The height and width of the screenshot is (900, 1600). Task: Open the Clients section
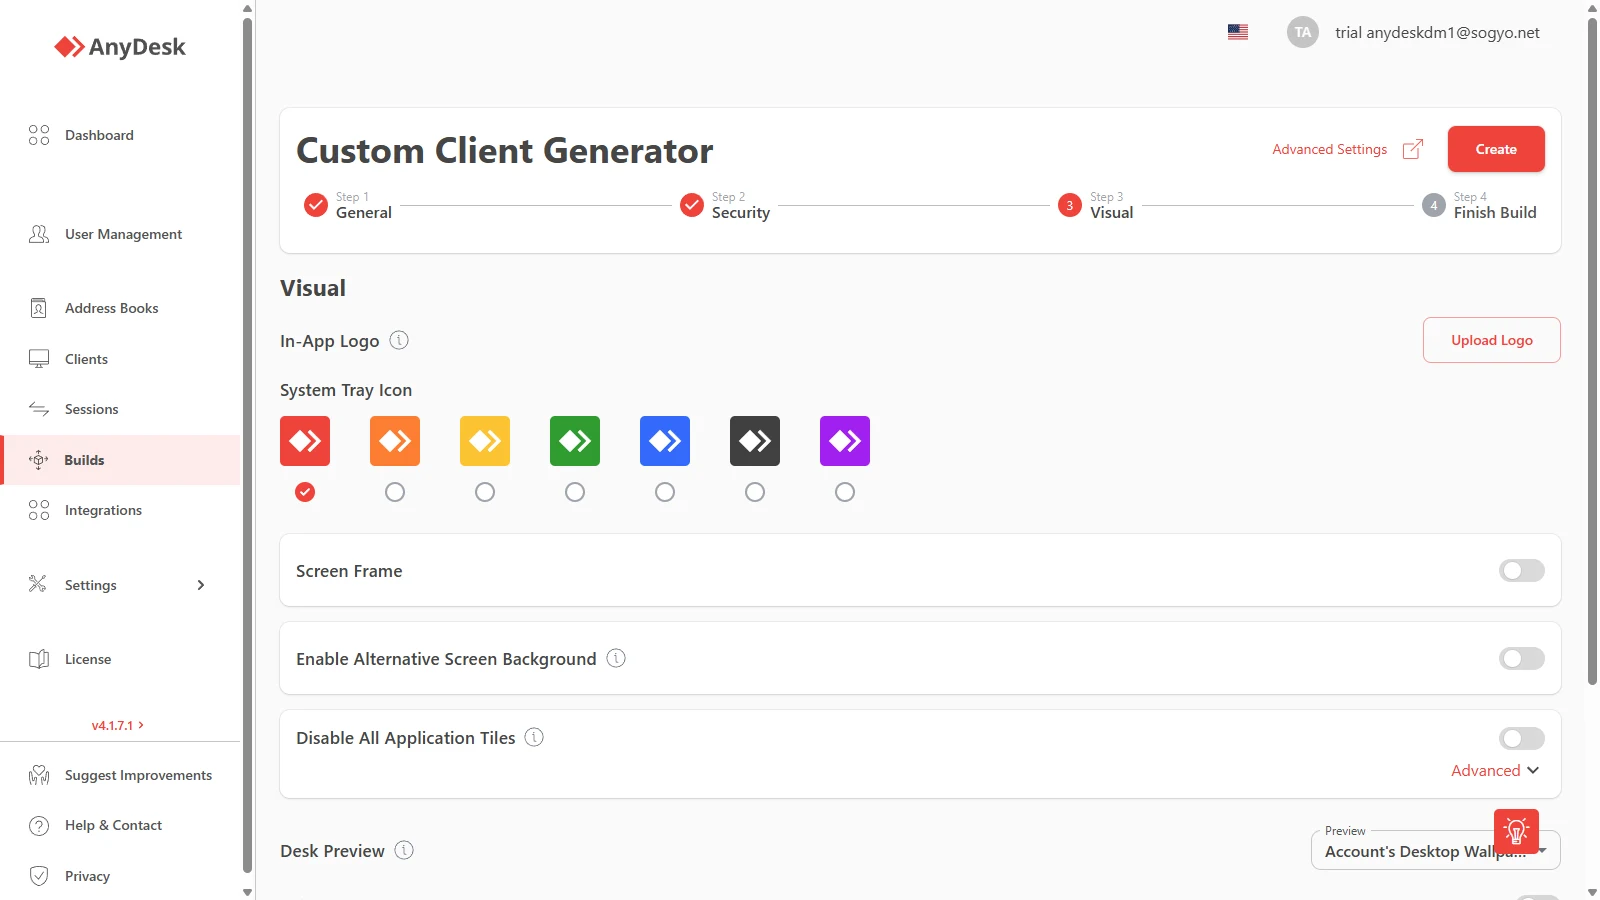[x=86, y=359]
